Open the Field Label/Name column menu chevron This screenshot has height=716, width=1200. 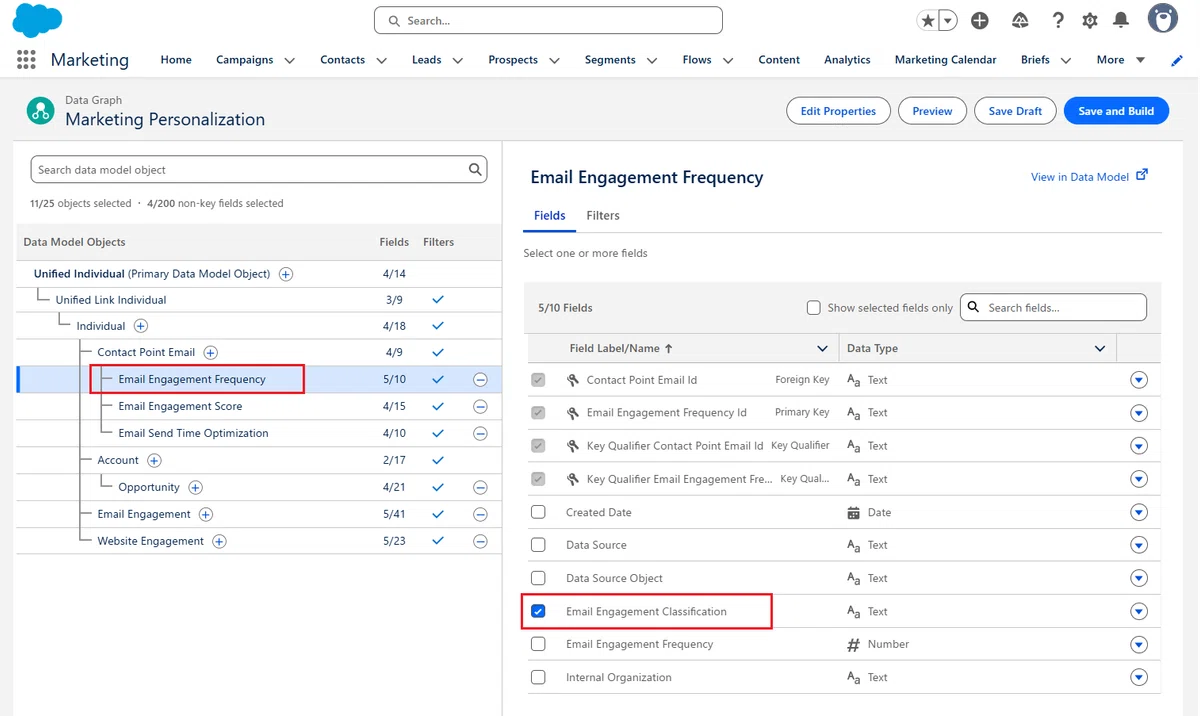pyautogui.click(x=822, y=349)
